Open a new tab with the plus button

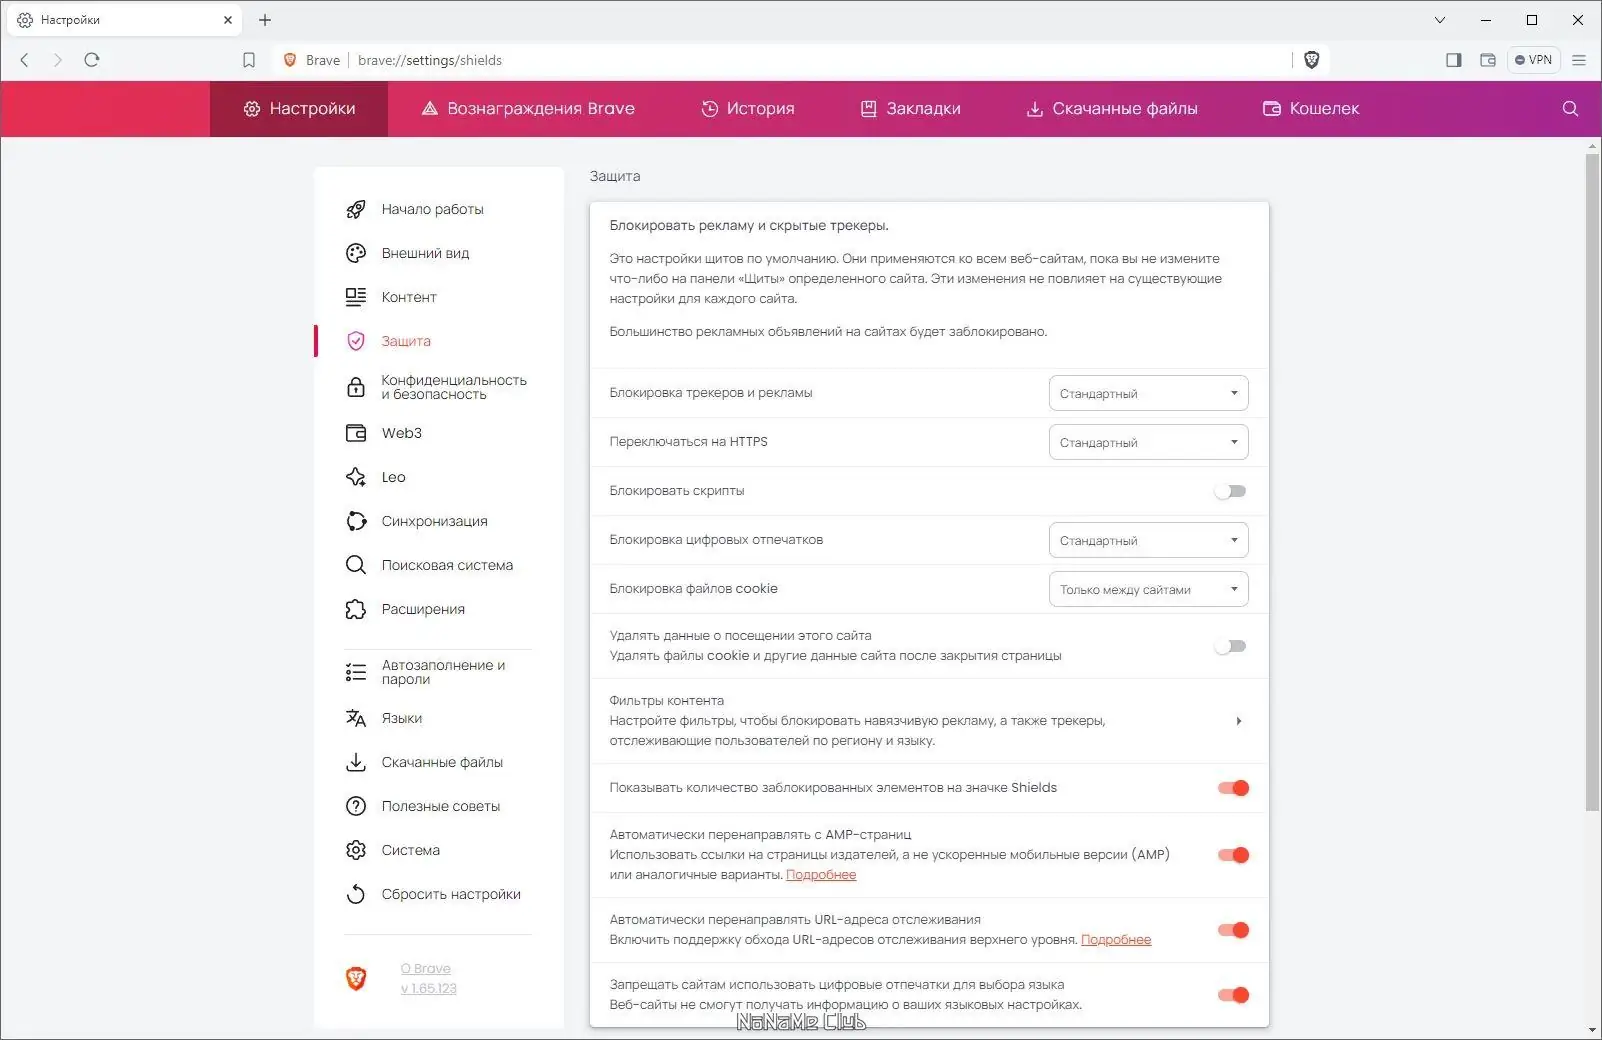tap(265, 20)
